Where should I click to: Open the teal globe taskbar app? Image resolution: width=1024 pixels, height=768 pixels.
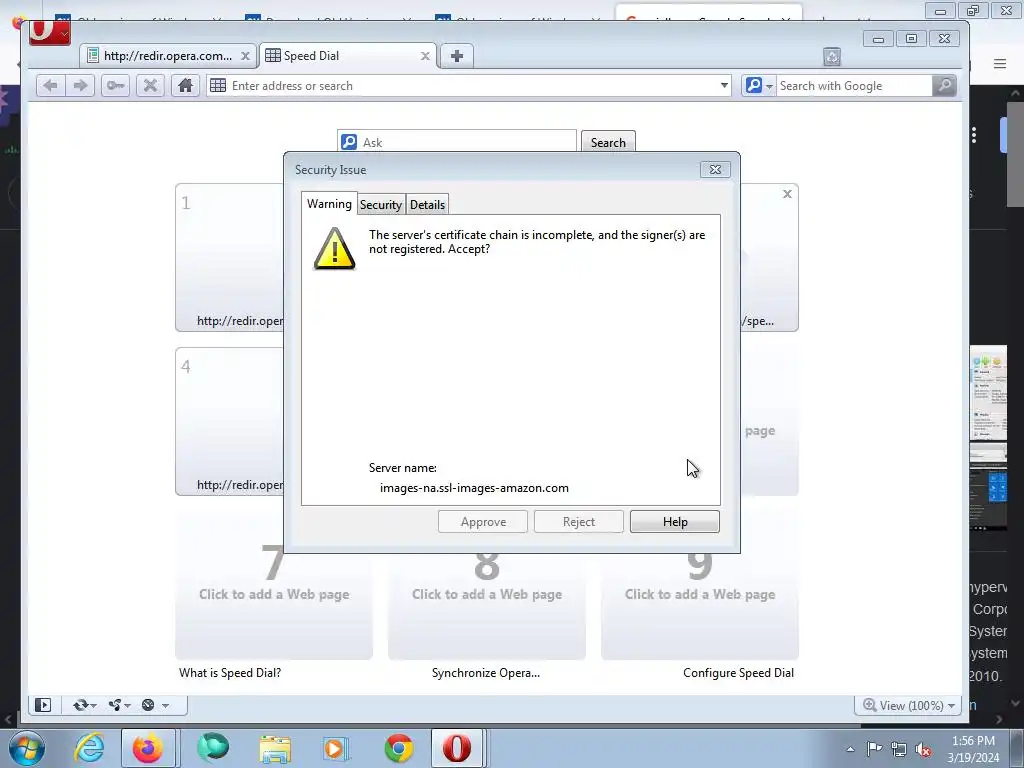[214, 748]
